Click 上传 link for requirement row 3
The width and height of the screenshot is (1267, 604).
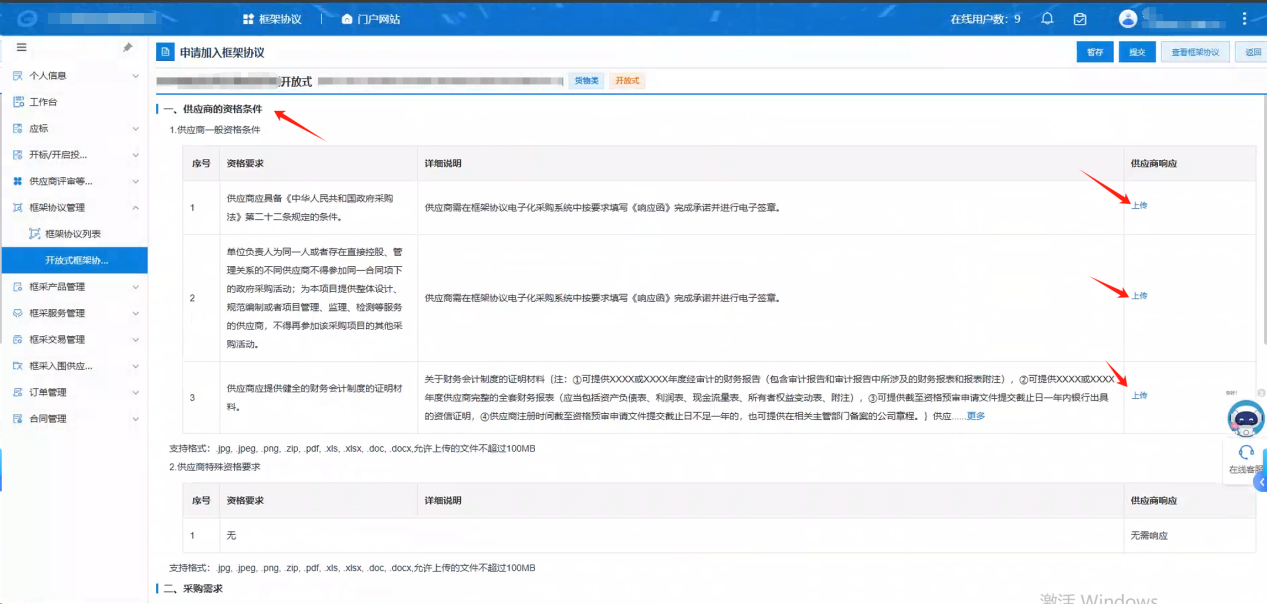click(1139, 395)
